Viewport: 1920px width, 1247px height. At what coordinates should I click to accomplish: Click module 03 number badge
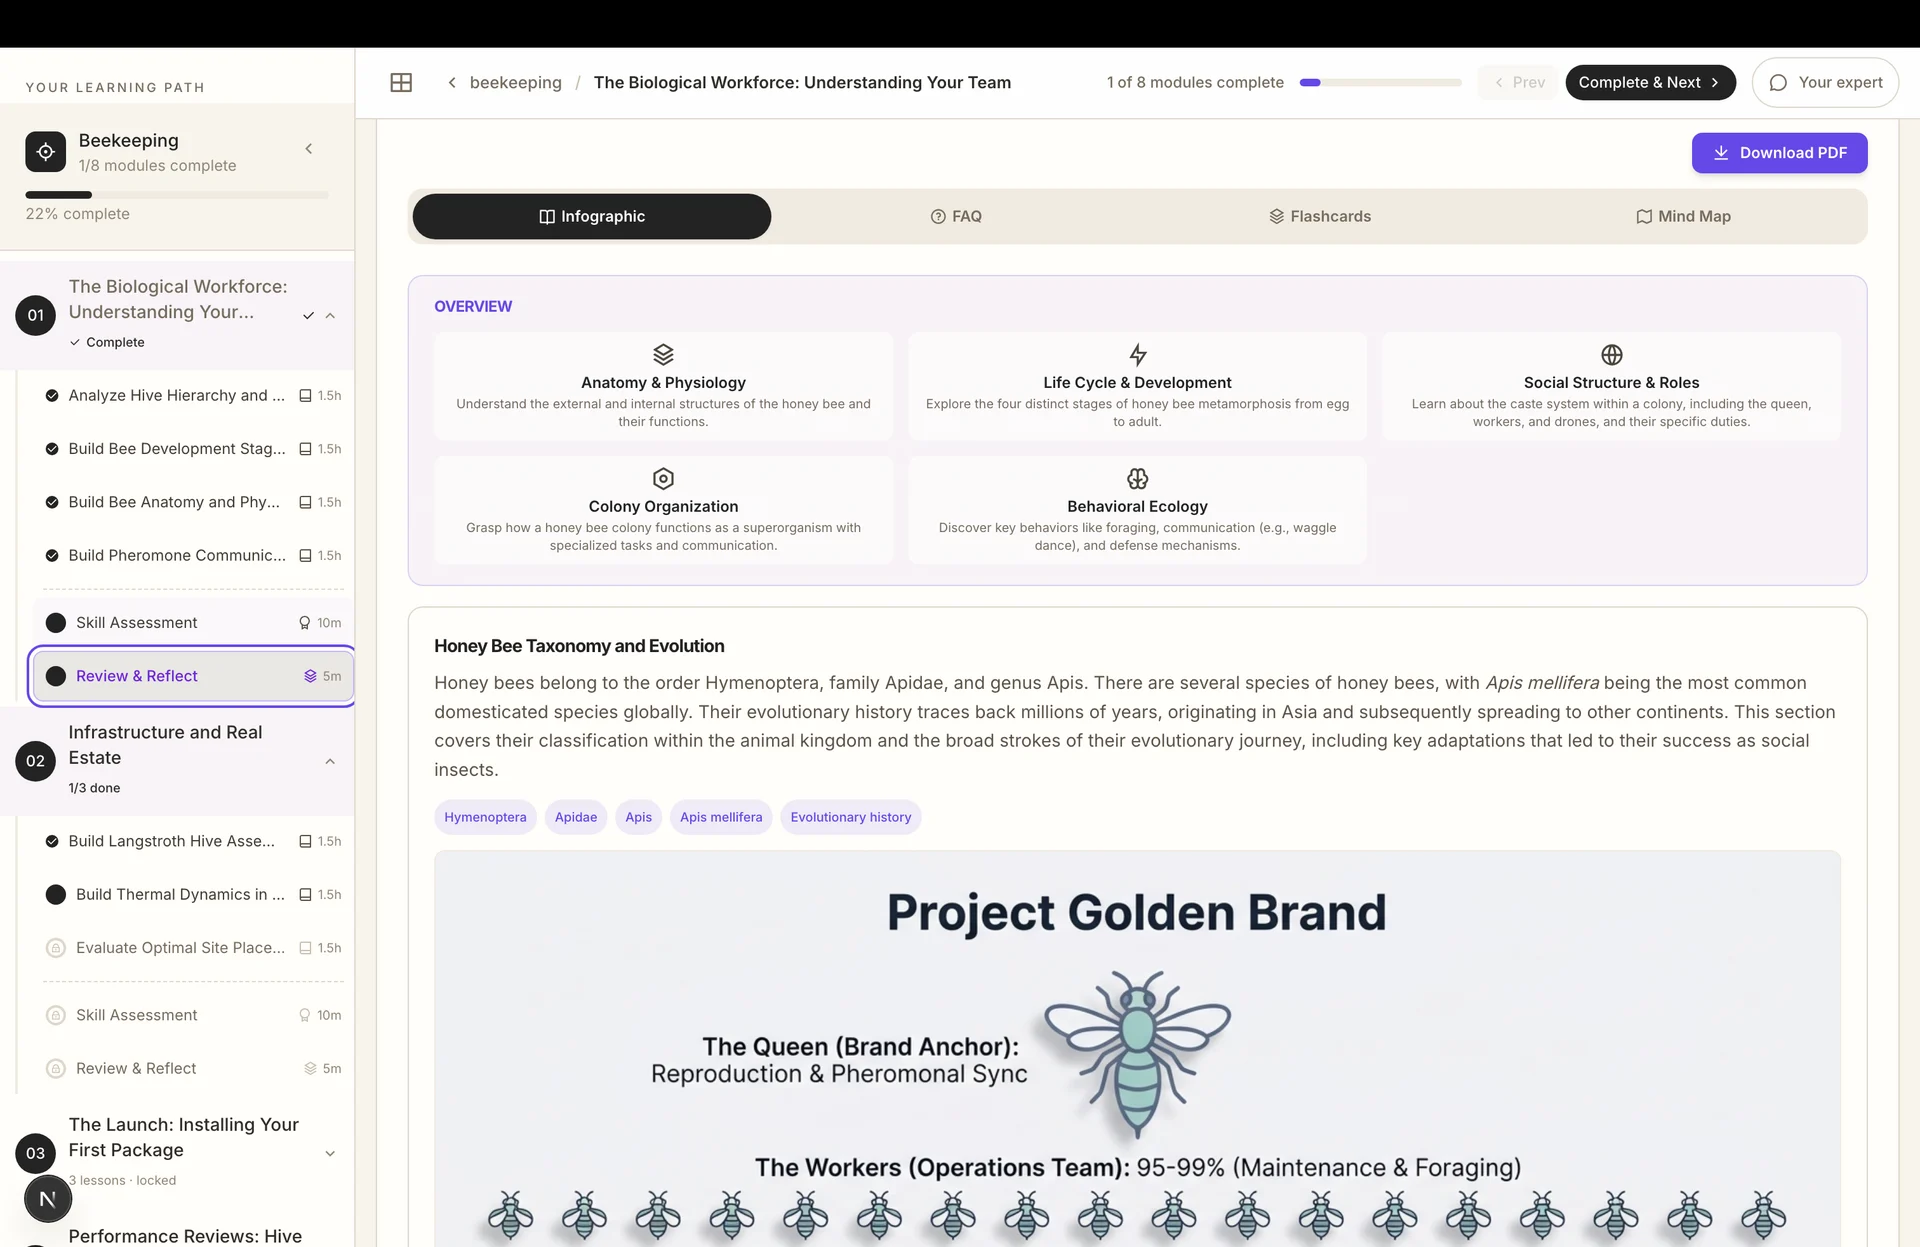[x=35, y=1153]
